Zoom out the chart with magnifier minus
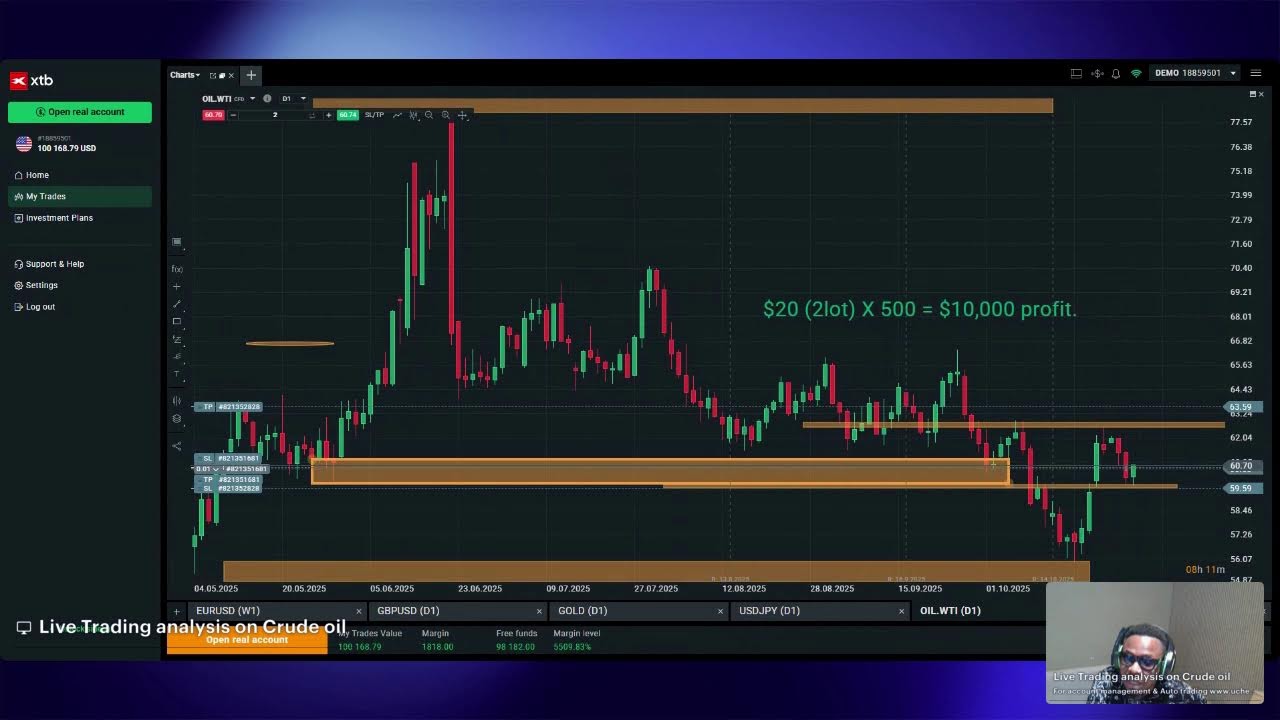Viewport: 1280px width, 720px height. pos(429,115)
